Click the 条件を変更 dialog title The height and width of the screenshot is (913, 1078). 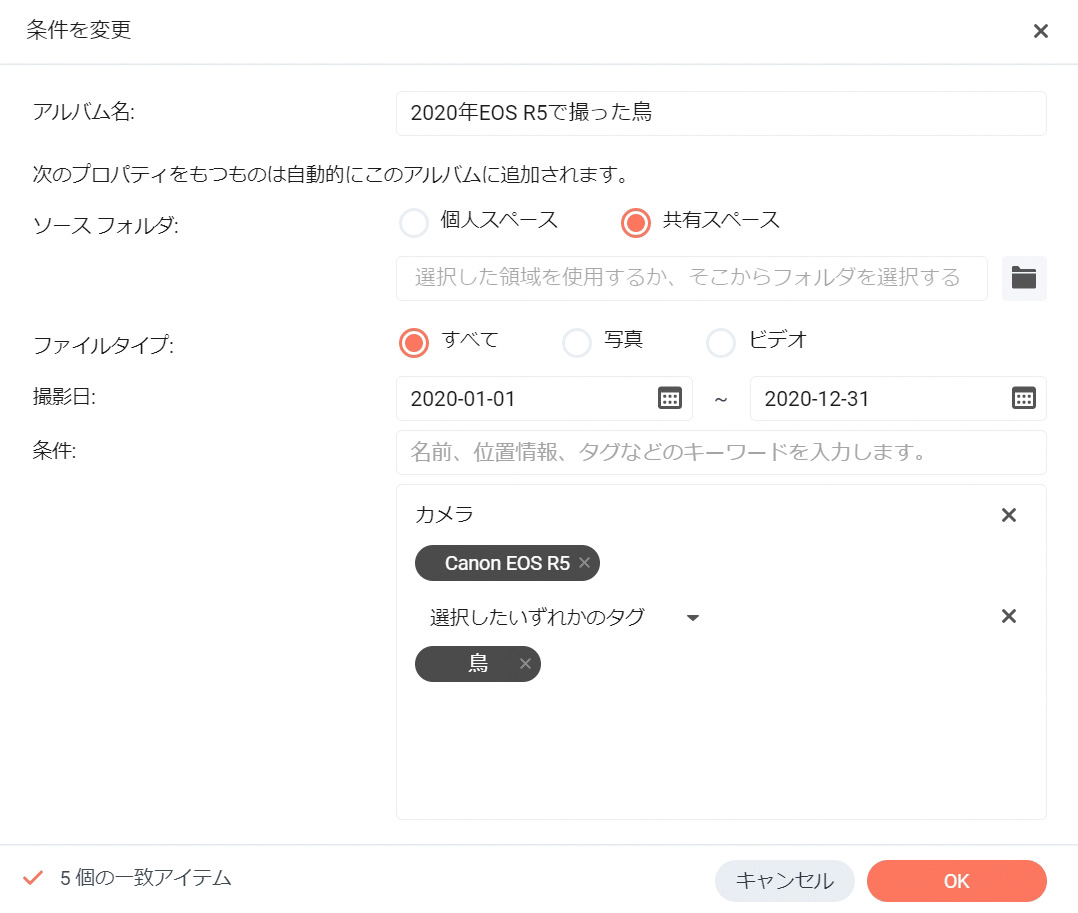pos(79,31)
